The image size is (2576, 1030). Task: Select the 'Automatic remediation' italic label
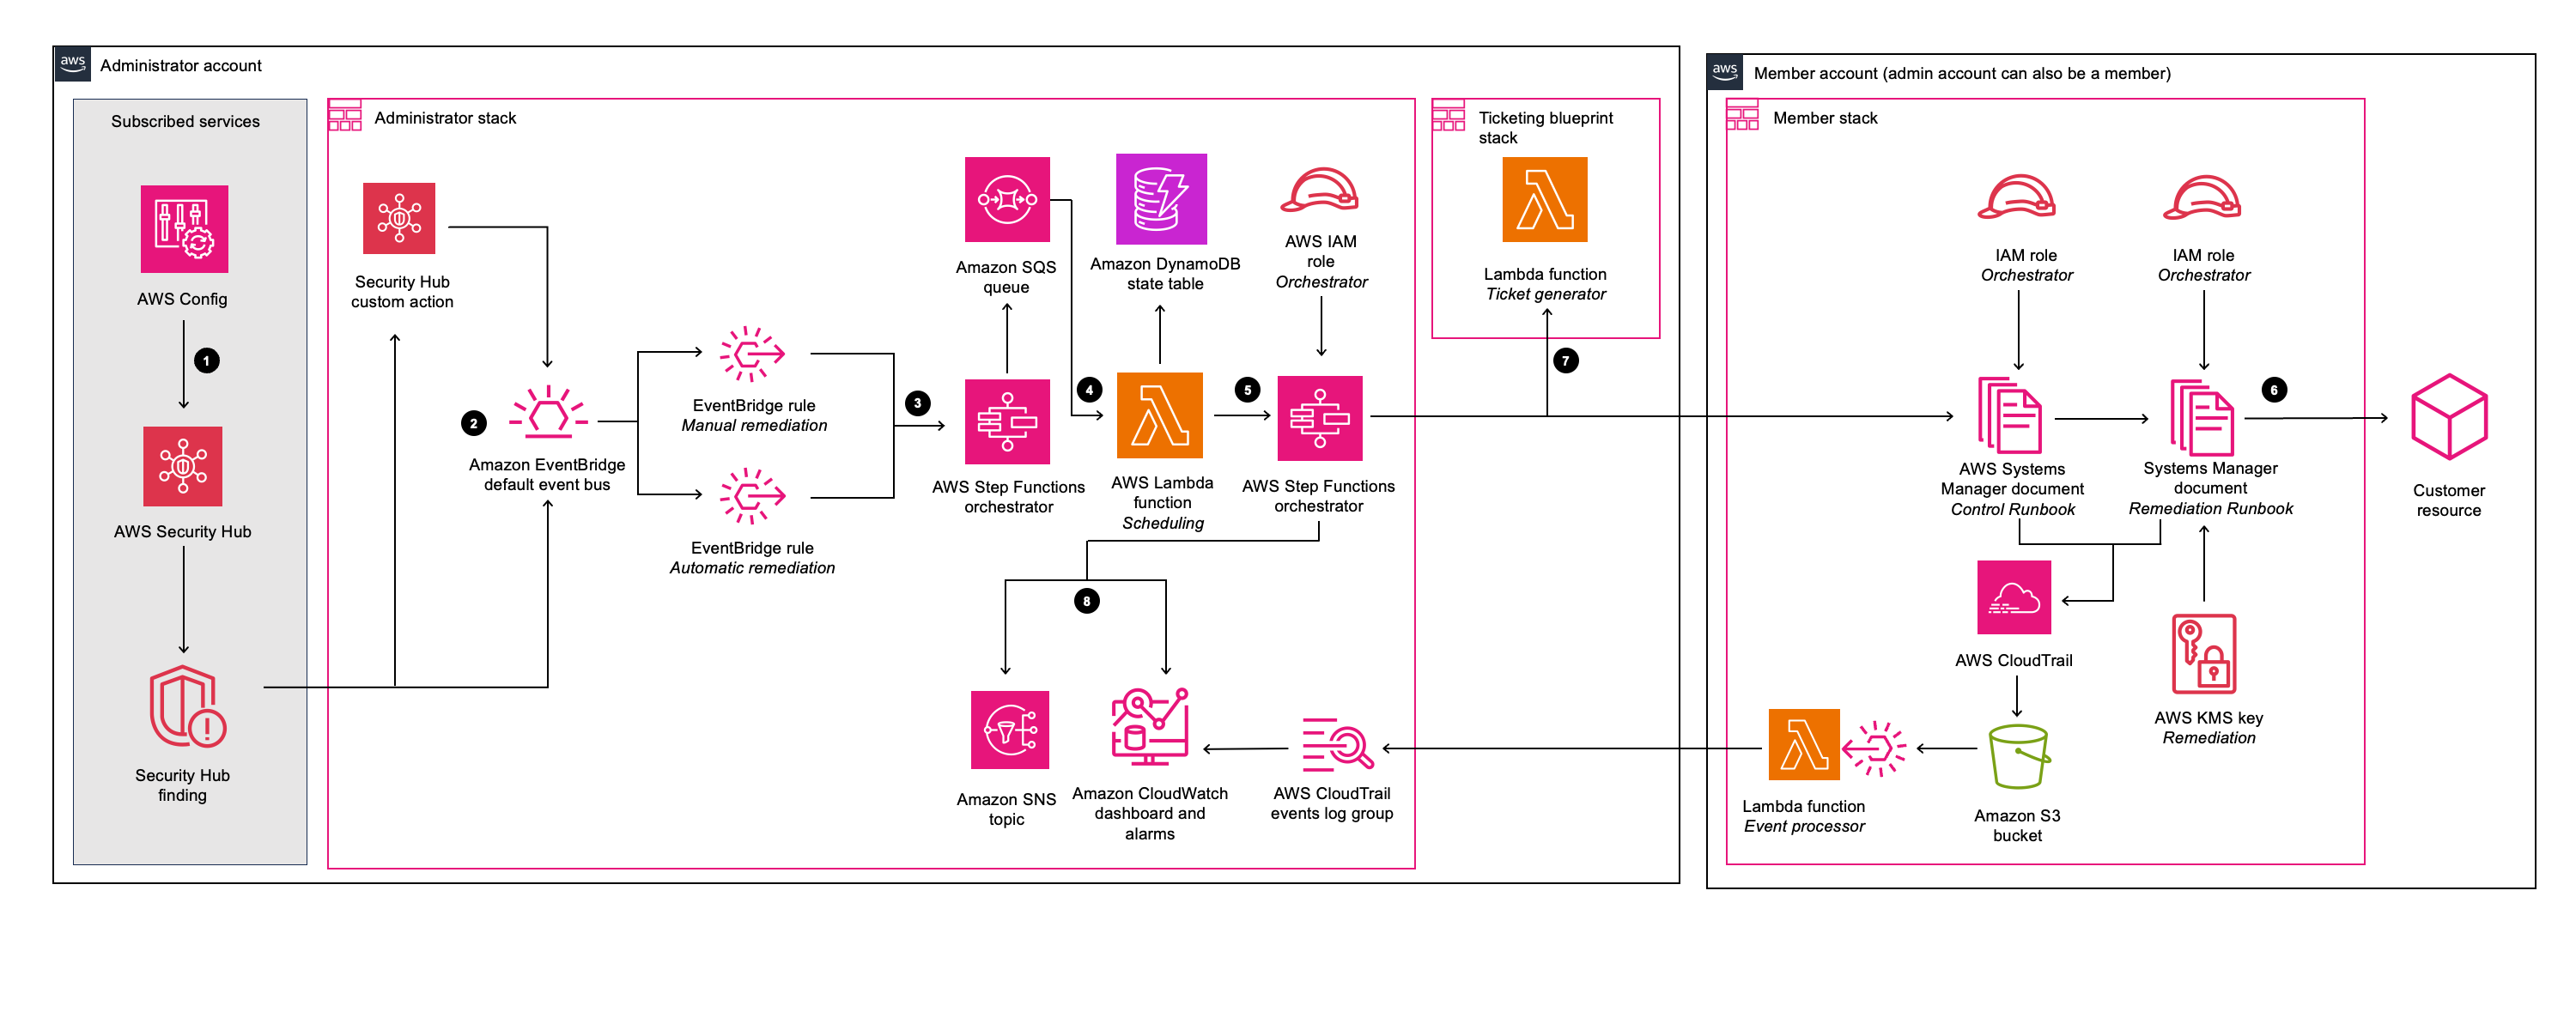pyautogui.click(x=752, y=568)
